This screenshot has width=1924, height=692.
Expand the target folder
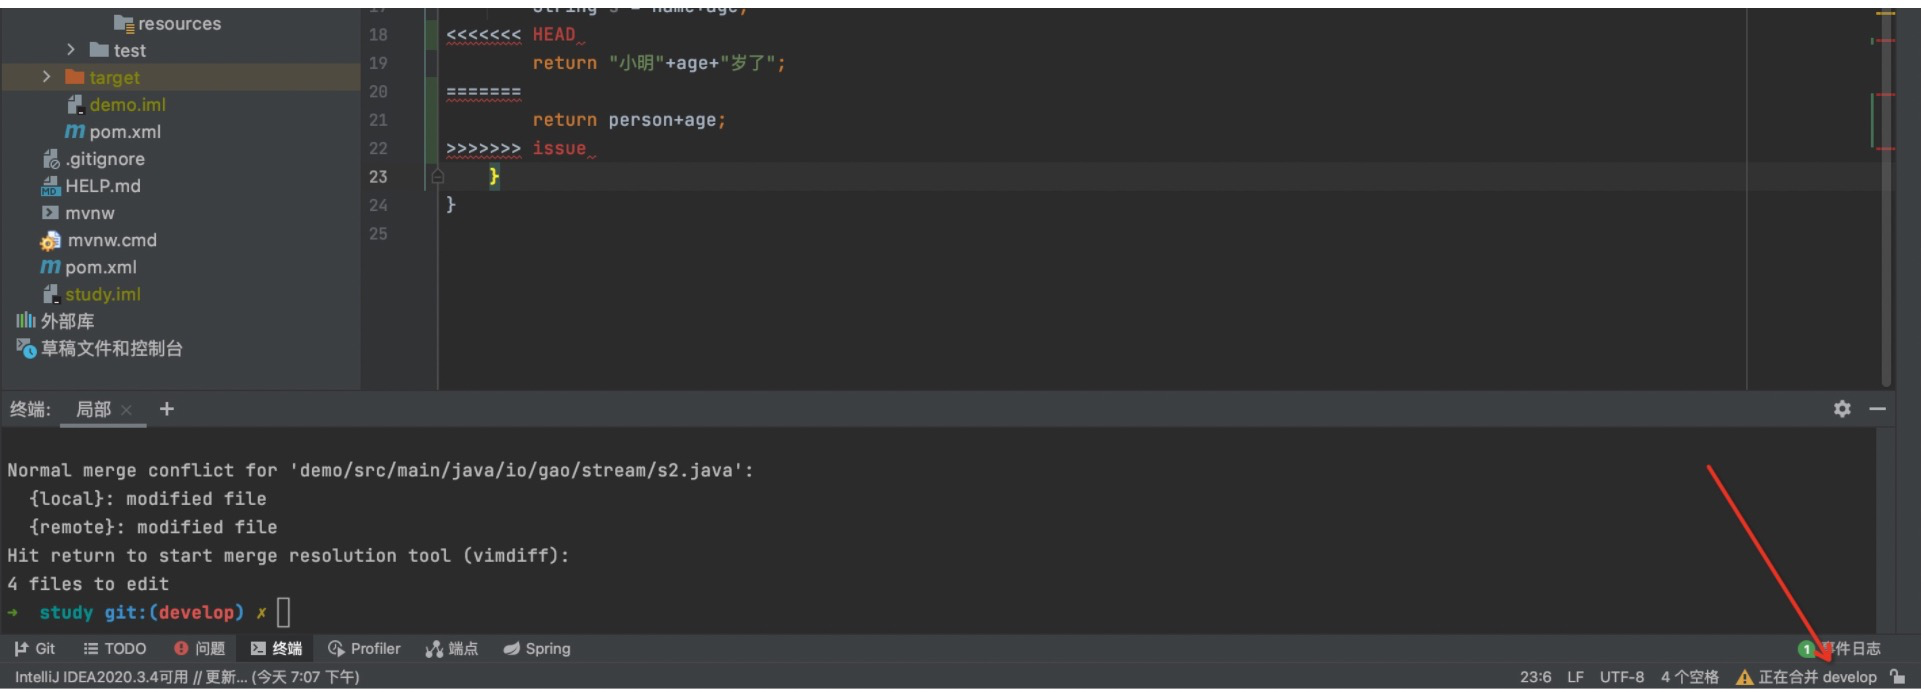click(x=46, y=77)
